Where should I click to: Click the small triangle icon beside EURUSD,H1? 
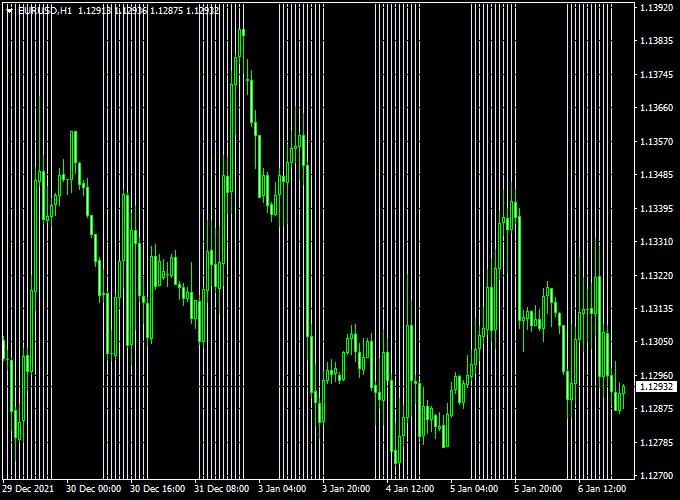pyautogui.click(x=9, y=10)
